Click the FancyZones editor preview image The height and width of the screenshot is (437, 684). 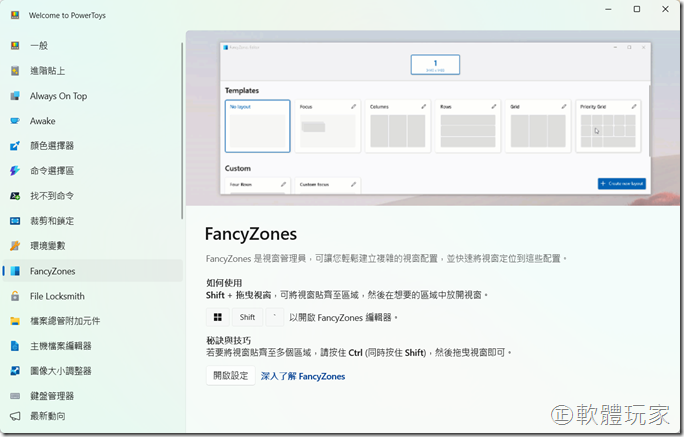tap(434, 117)
